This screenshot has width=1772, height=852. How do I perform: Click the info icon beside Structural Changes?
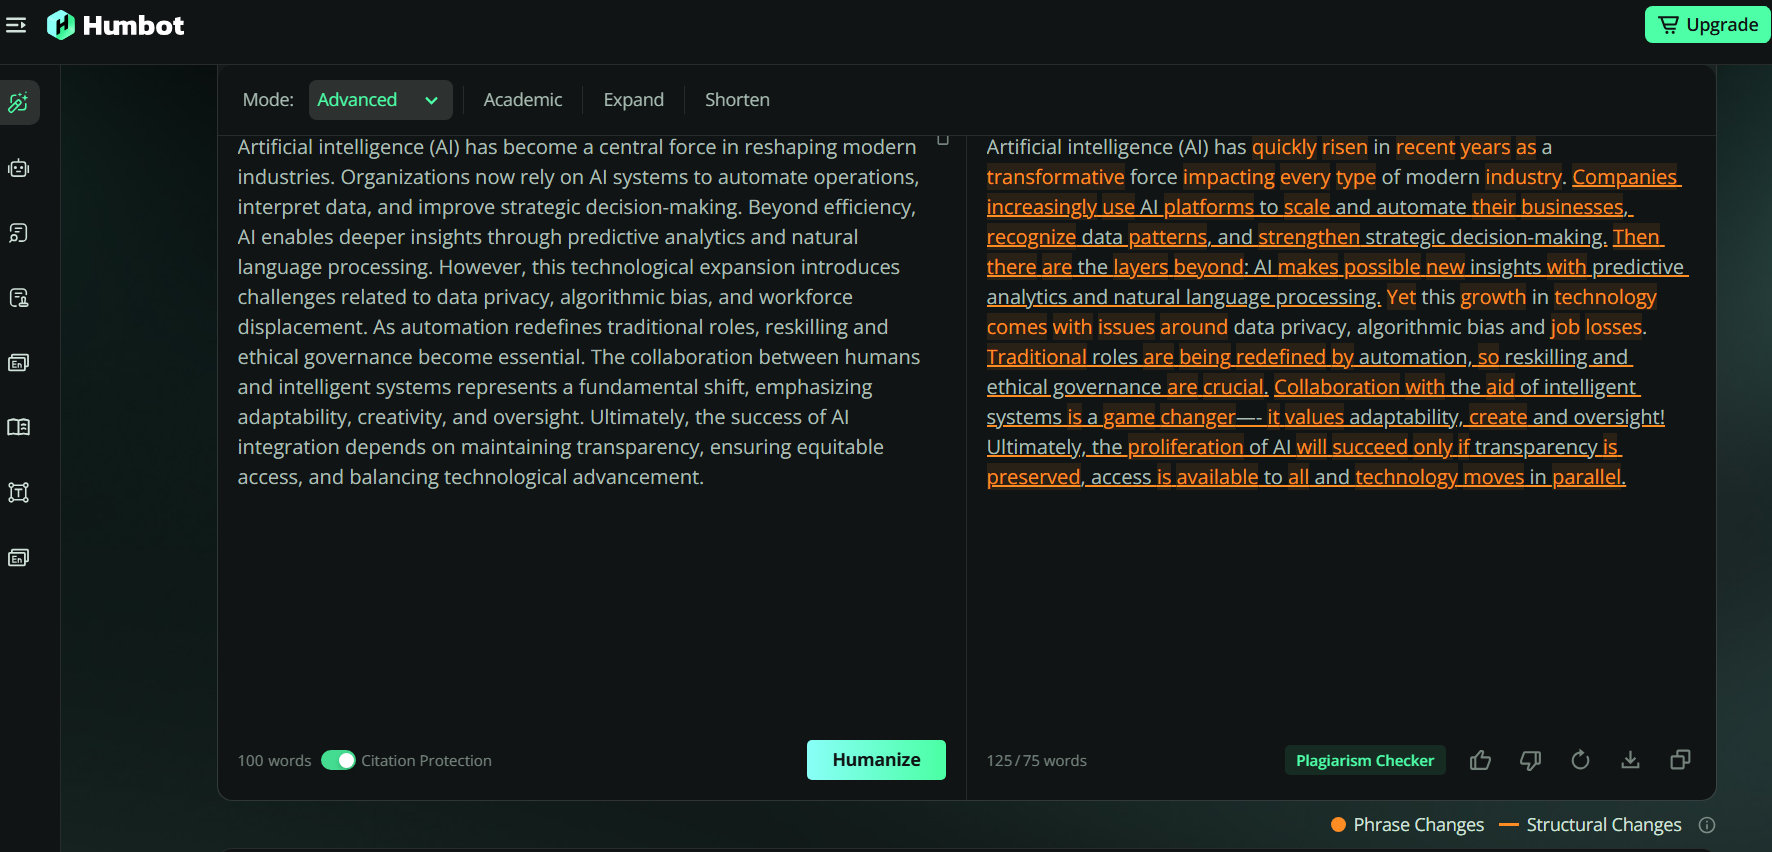pos(1707,825)
